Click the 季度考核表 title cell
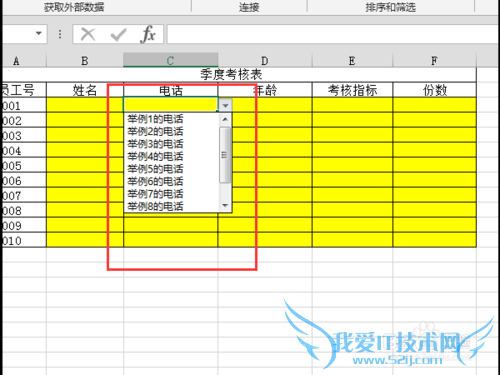This screenshot has height=375, width=500. click(239, 75)
